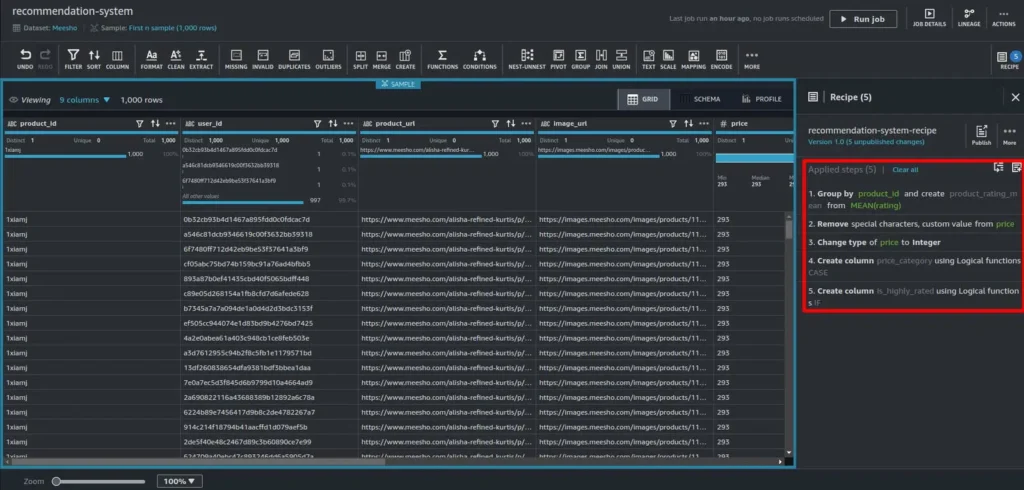Filter the product_id column
The height and width of the screenshot is (490, 1024).
point(139,123)
